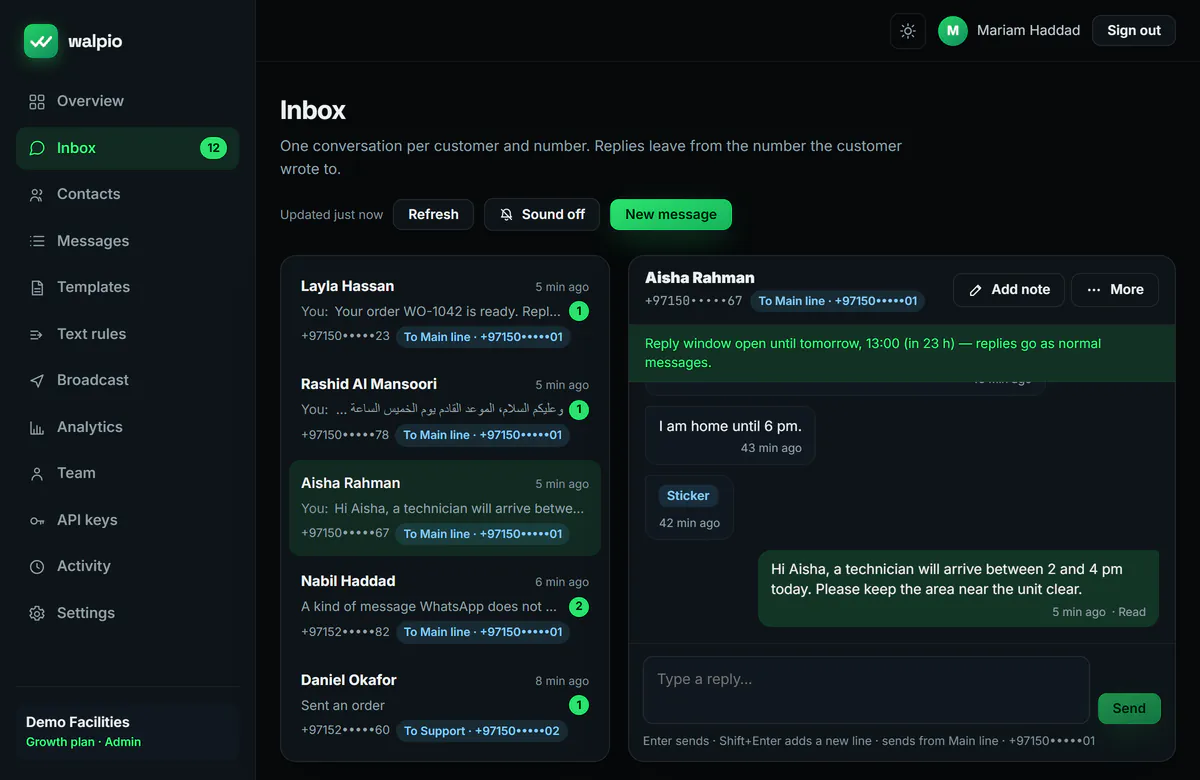
Task: Click the Settings gear icon
Action: pos(37,613)
